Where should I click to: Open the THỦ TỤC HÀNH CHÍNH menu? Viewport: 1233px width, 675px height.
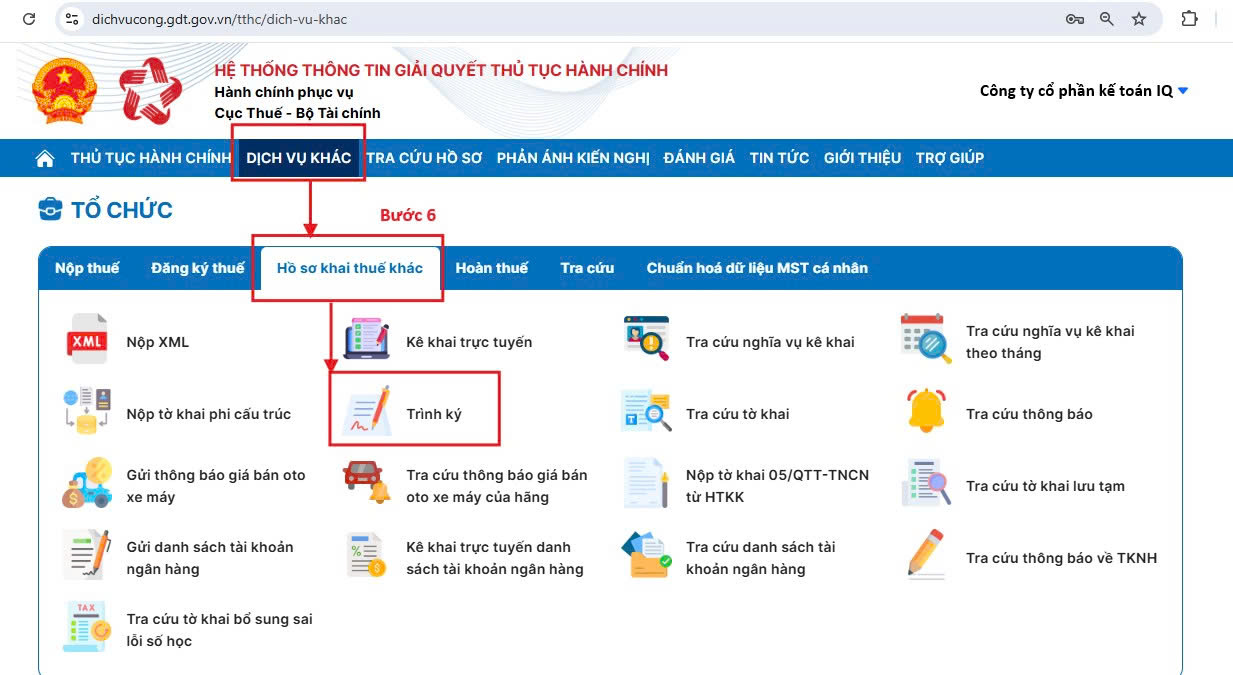tap(150, 158)
